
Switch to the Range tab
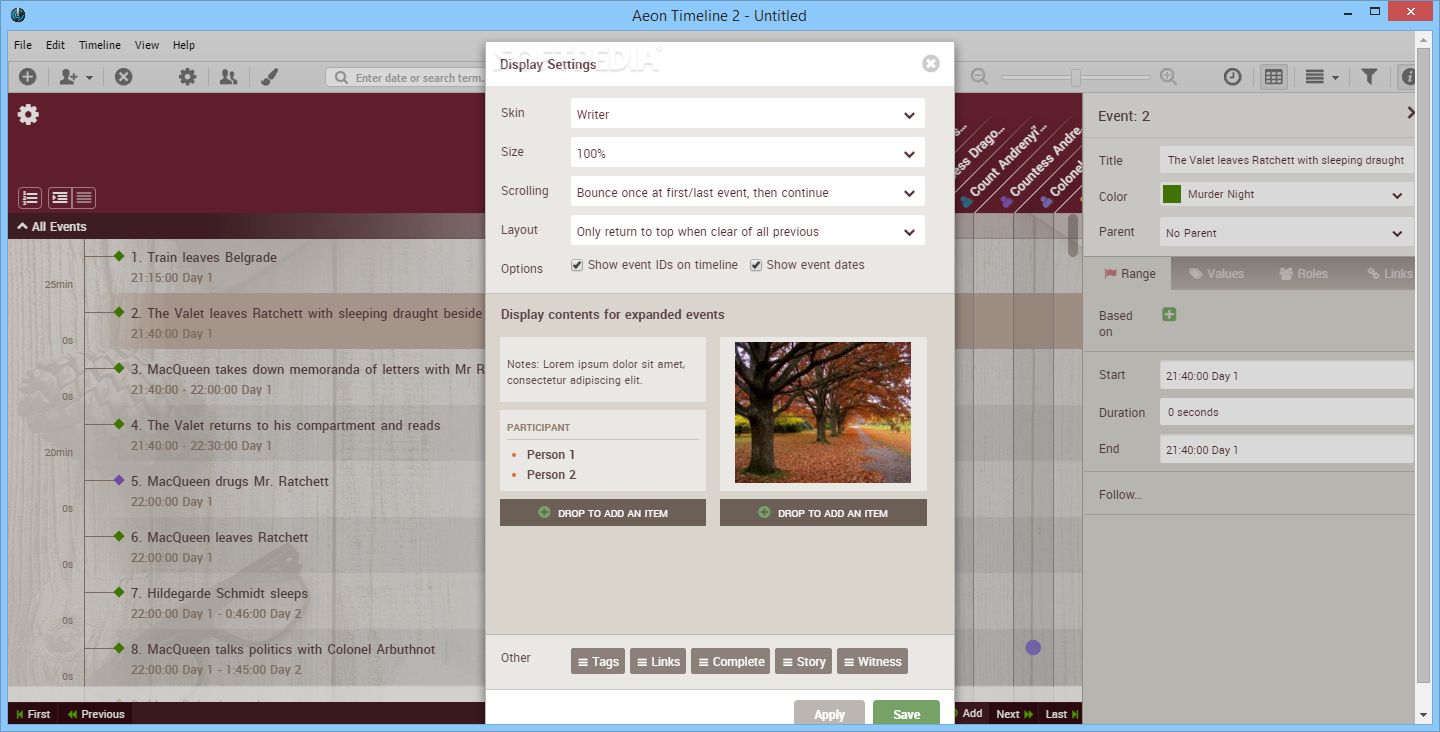coord(1130,273)
